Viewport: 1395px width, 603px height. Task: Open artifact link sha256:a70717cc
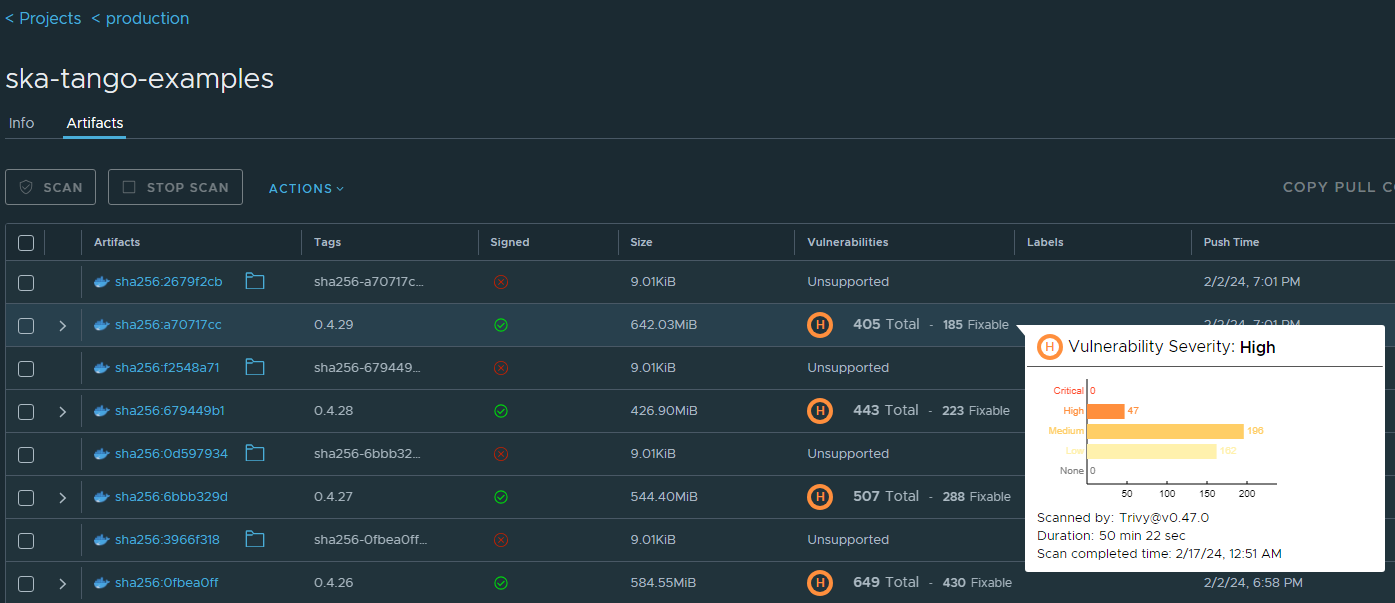click(168, 325)
